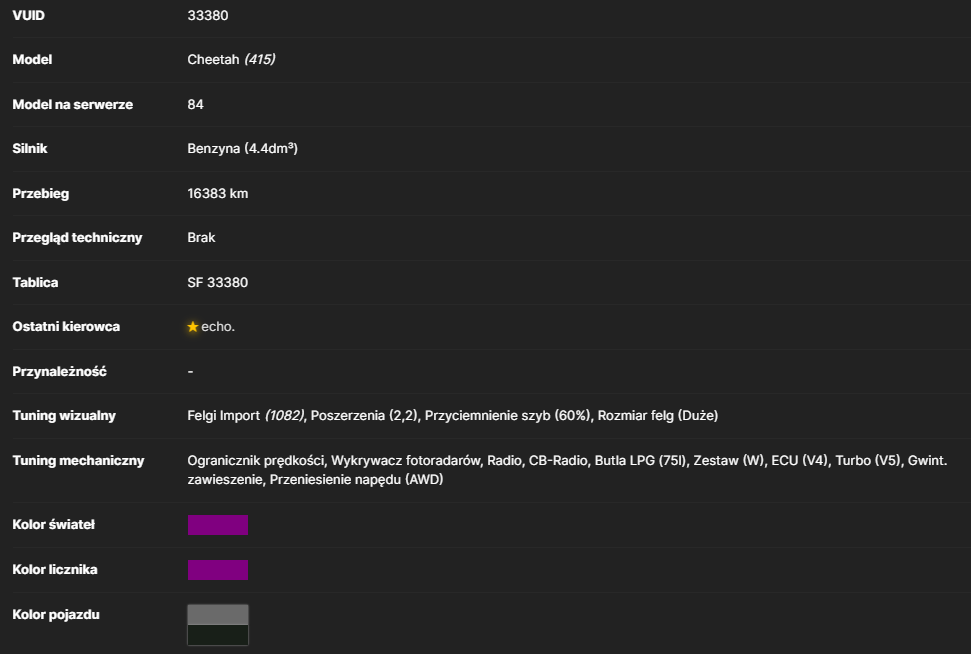Click the Ogranicznik prędkości tuning entry
The image size is (971, 654).
[x=256, y=461]
